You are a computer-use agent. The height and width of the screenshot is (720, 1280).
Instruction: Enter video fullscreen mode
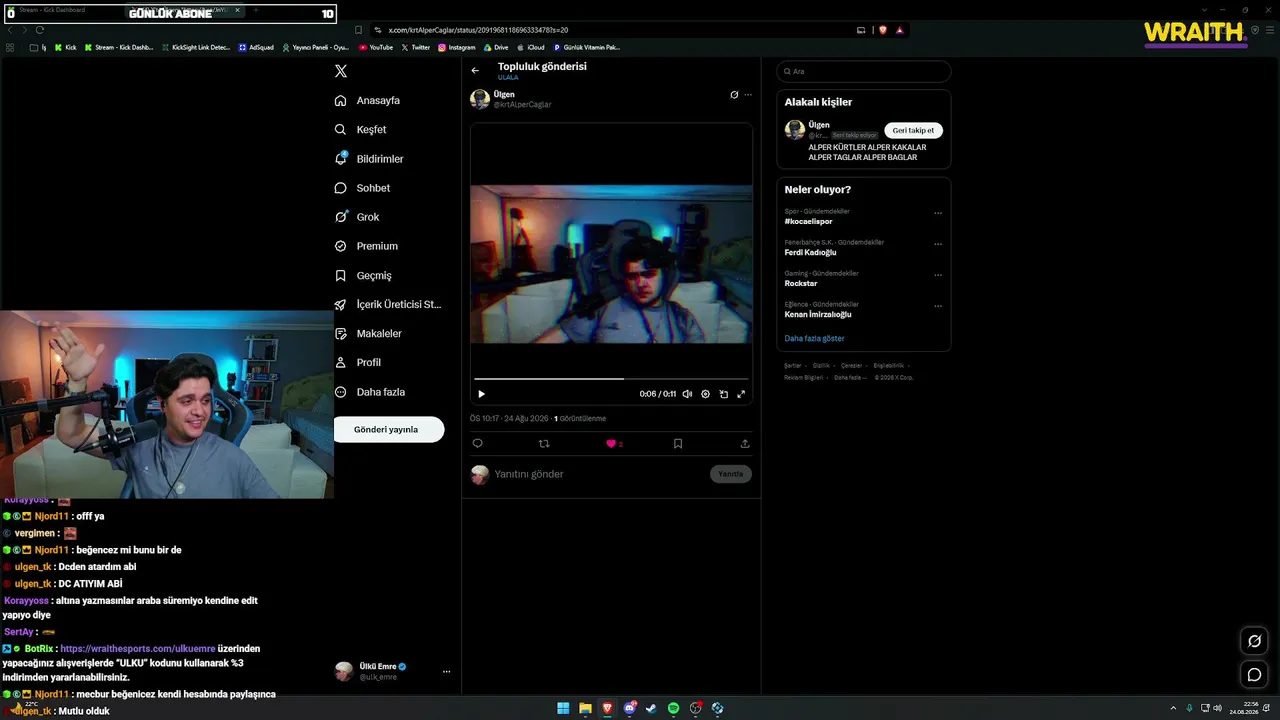[741, 394]
